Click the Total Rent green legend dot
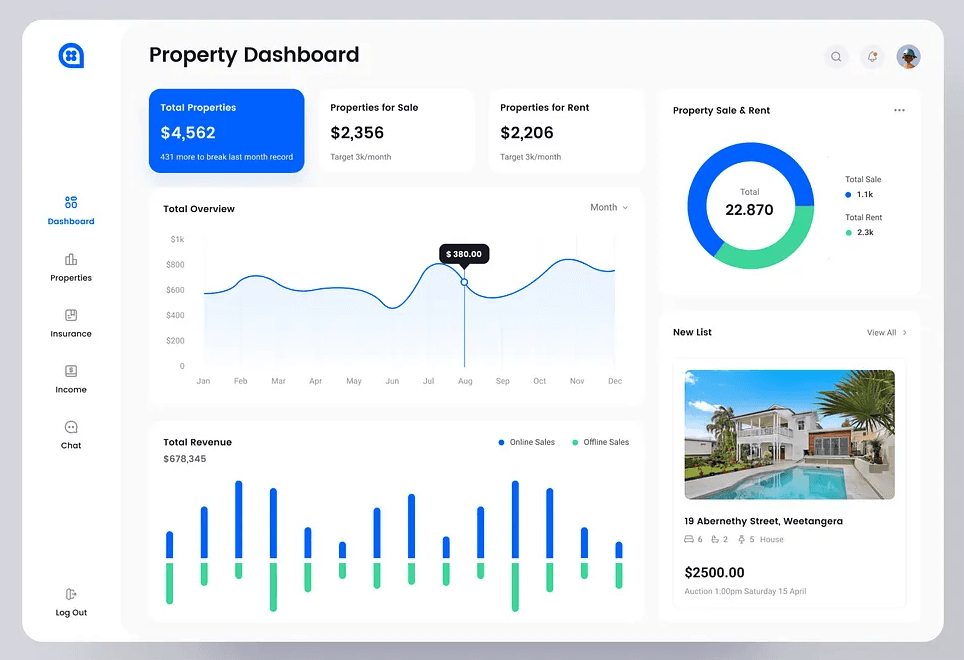This screenshot has height=660, width=964. [848, 232]
